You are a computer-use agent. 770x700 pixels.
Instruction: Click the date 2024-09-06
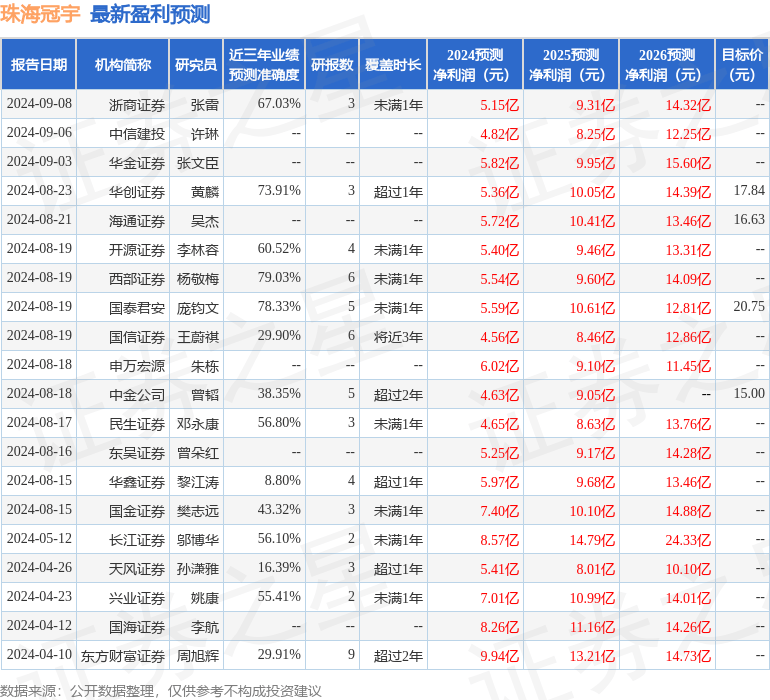tap(39, 133)
